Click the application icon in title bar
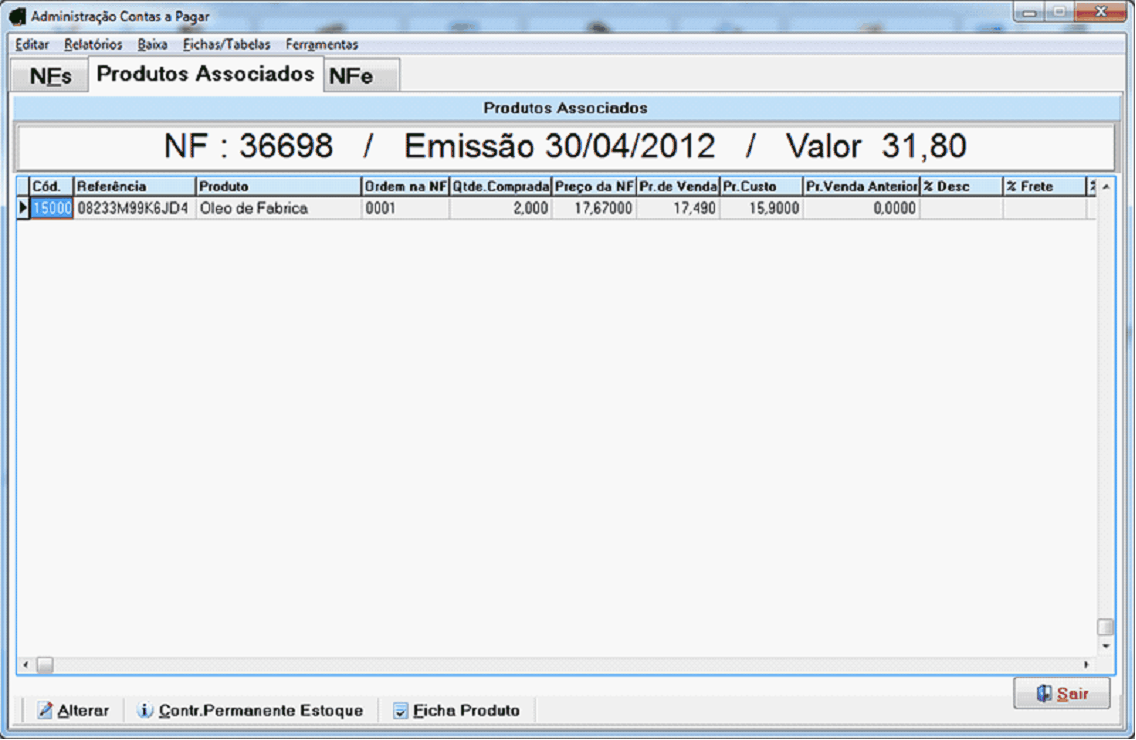 [x=17, y=17]
